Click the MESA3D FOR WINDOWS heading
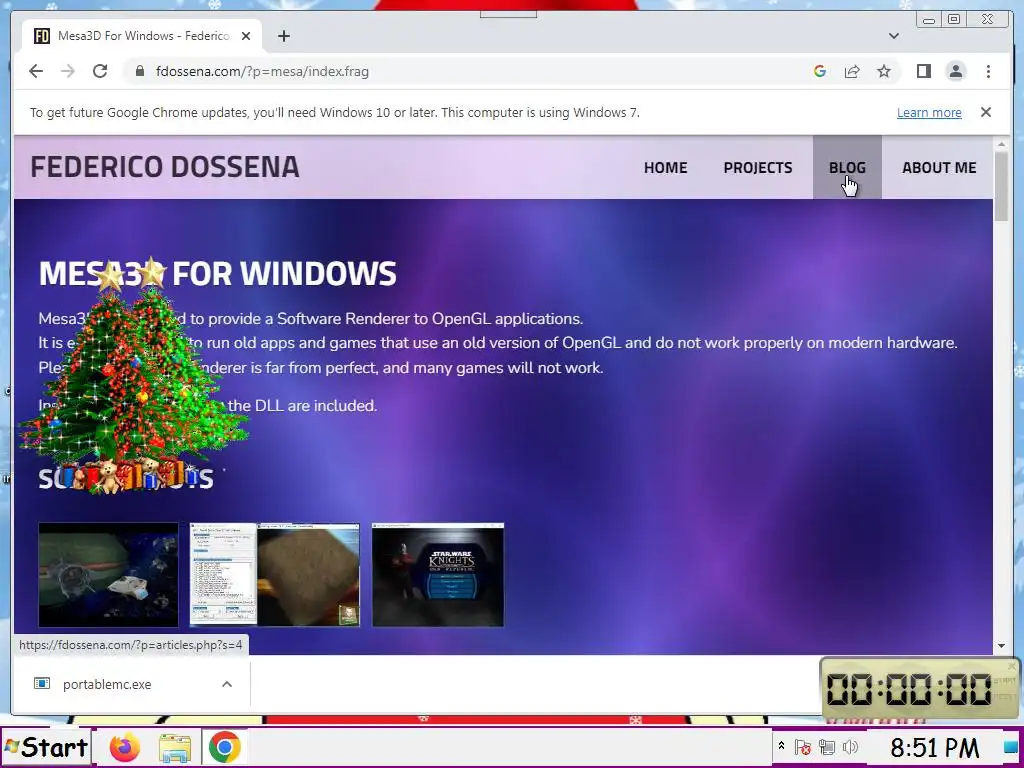This screenshot has height=768, width=1024. point(217,273)
